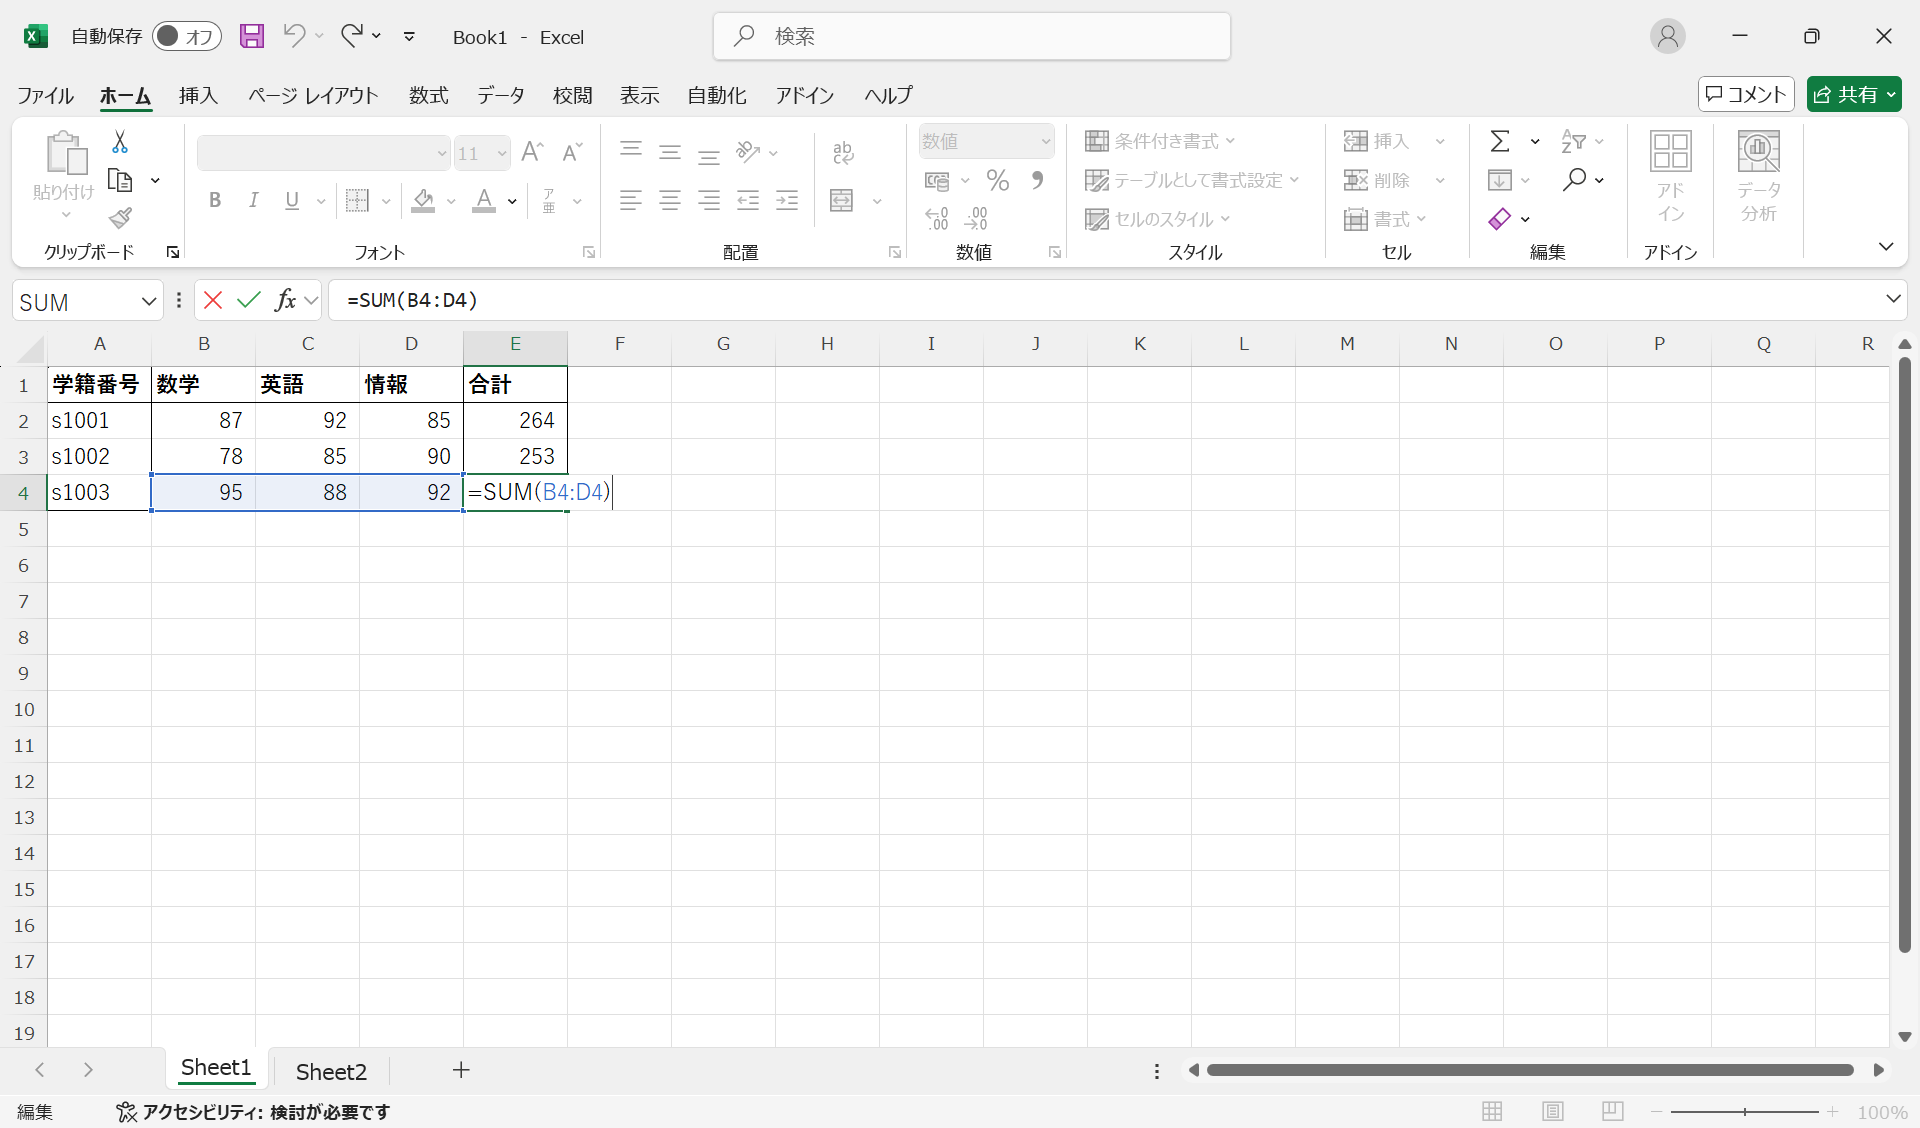This screenshot has width=1920, height=1128.
Task: Expand the formula bar chevron
Action: (1892, 299)
